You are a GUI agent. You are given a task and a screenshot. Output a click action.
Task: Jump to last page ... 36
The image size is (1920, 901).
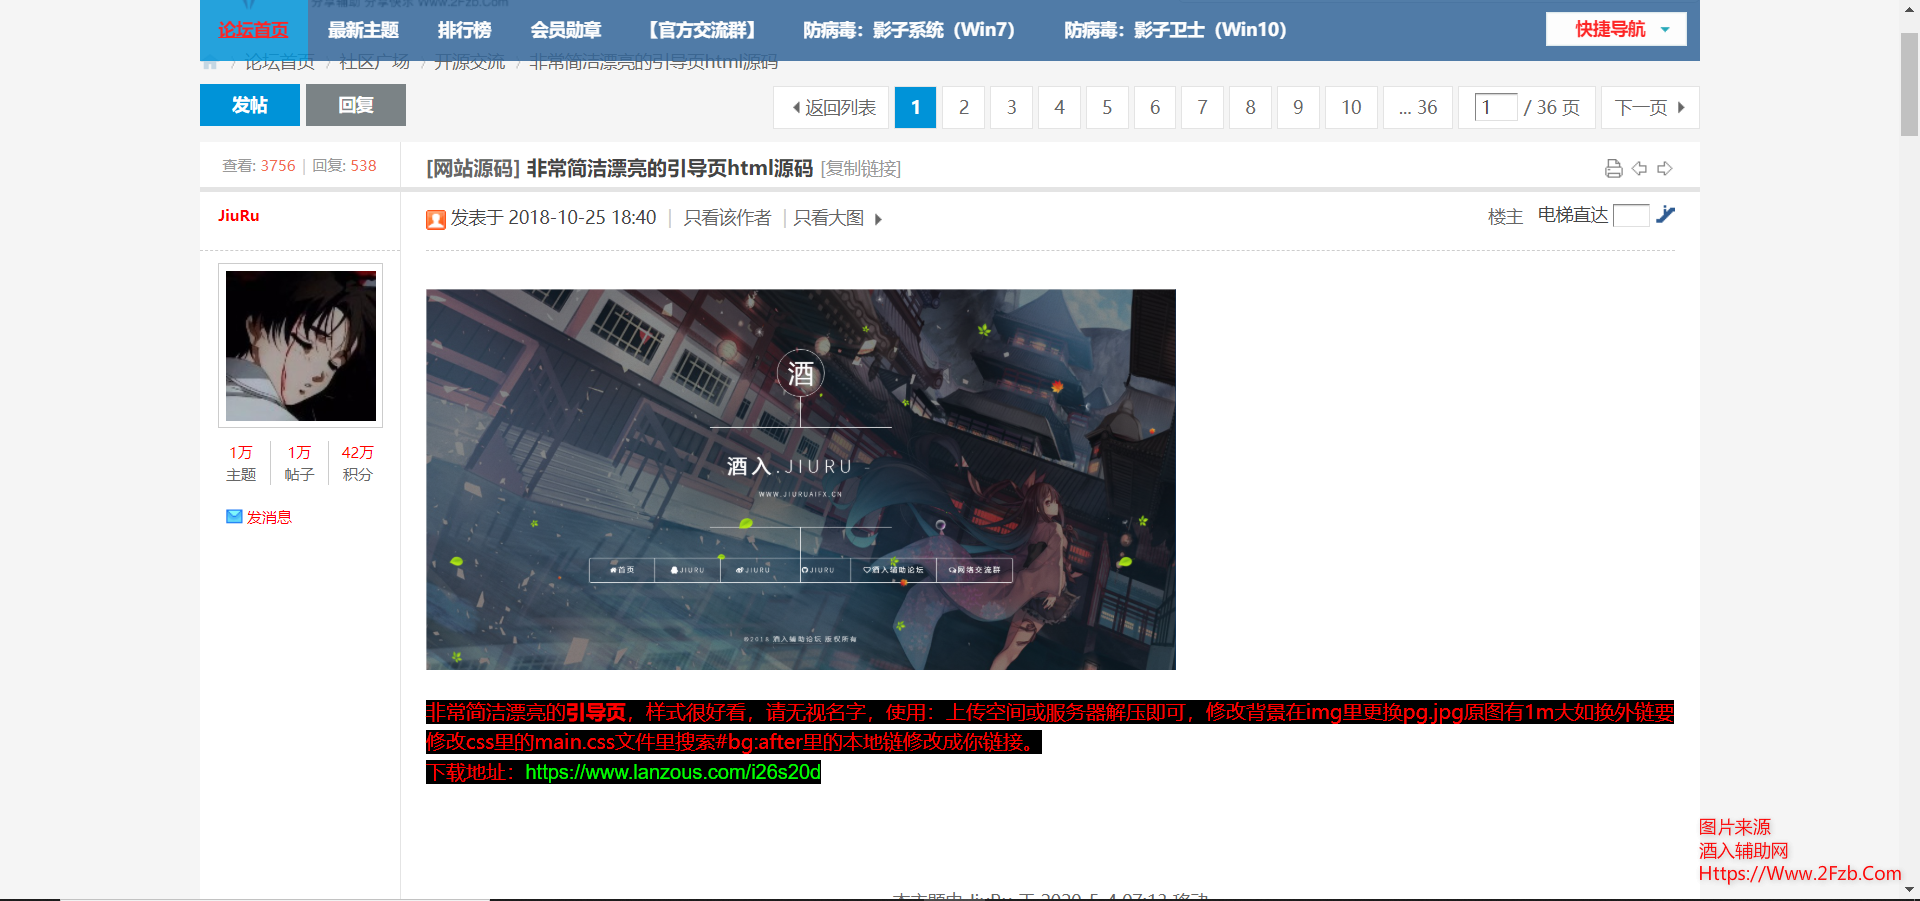tap(1418, 107)
